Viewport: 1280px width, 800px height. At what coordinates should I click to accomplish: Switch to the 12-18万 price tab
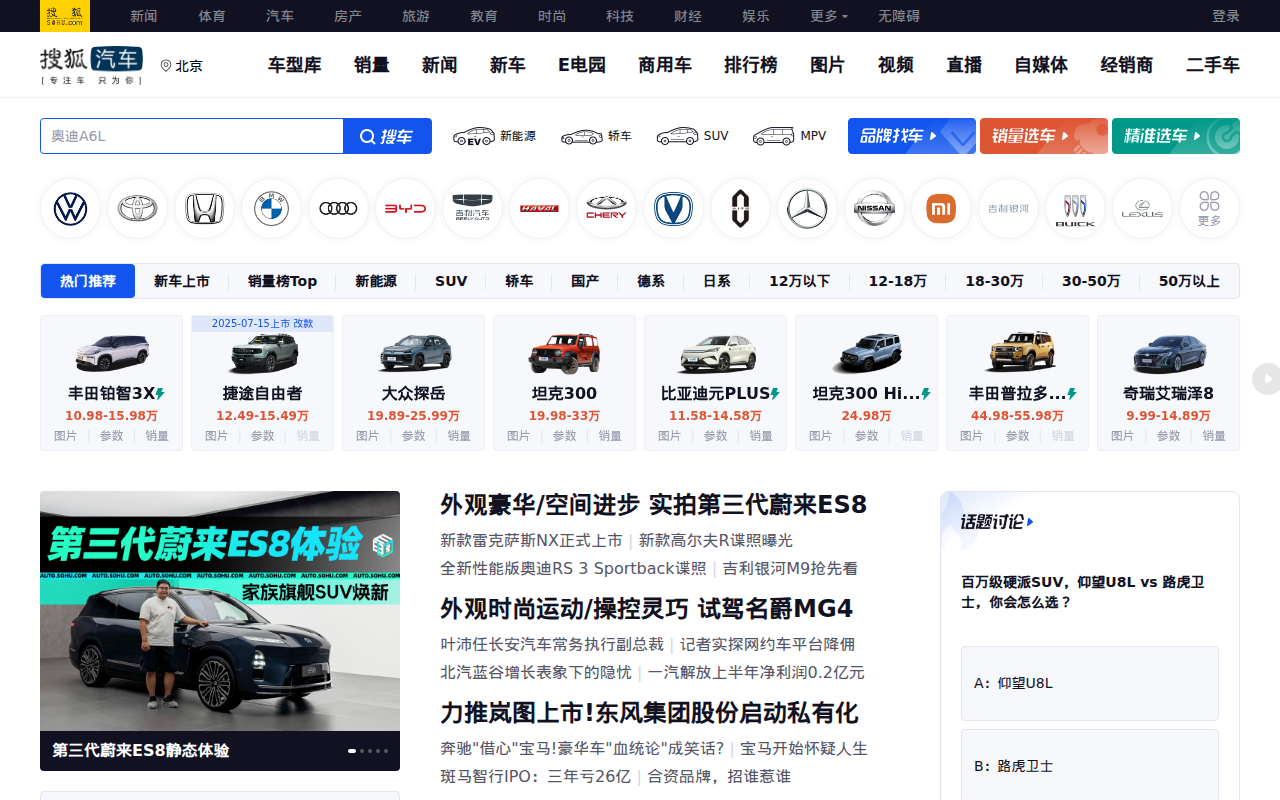[x=897, y=281]
